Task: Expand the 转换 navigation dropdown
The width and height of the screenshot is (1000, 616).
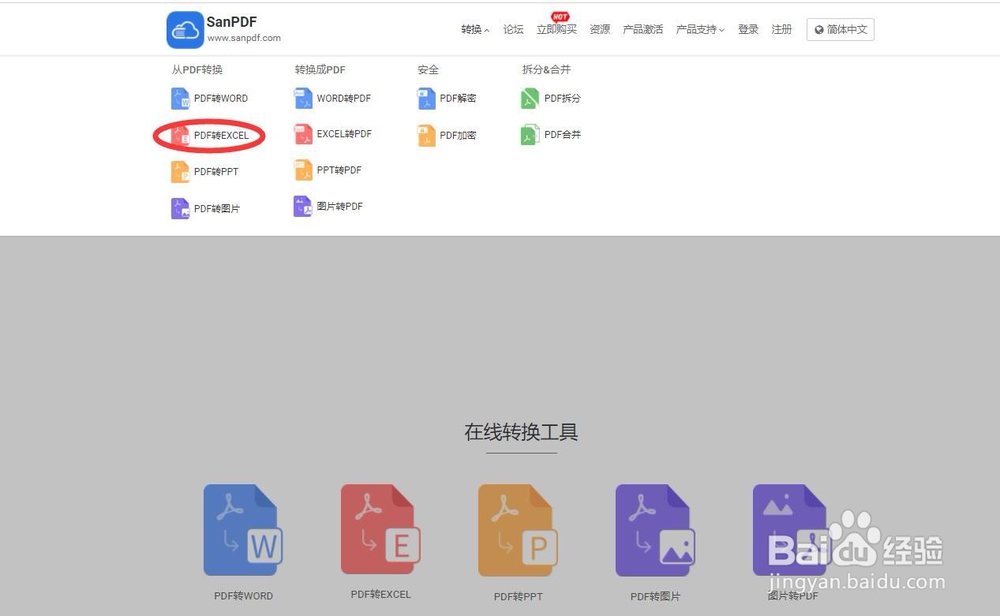Action: click(x=474, y=29)
